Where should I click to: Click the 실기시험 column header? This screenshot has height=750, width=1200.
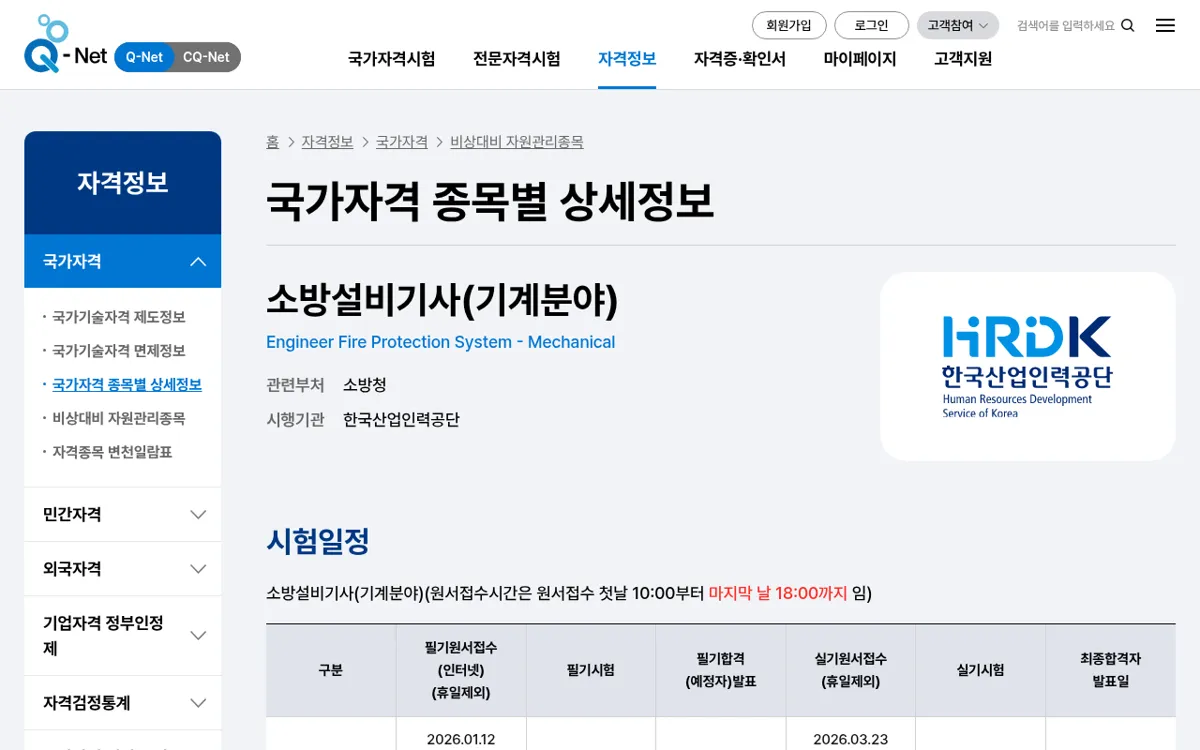tap(980, 670)
